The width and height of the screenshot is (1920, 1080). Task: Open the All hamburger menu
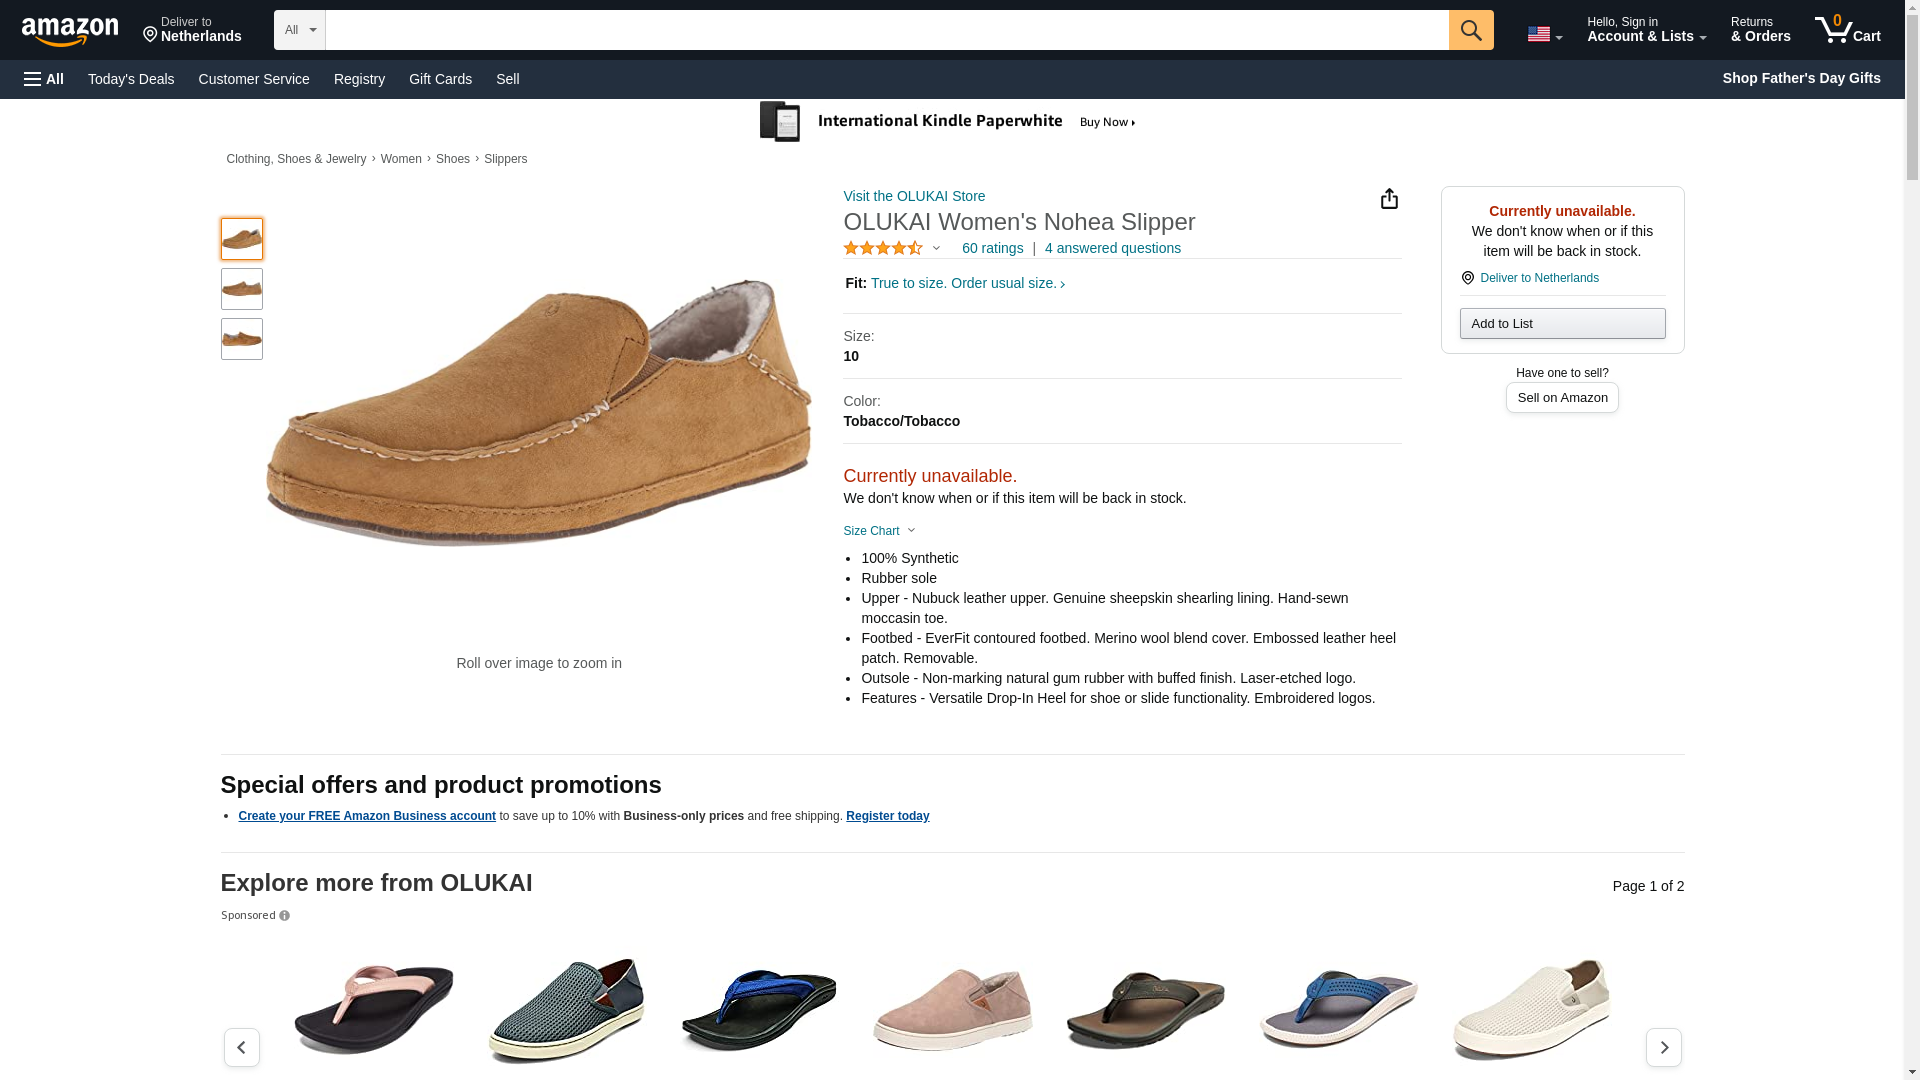[44, 79]
